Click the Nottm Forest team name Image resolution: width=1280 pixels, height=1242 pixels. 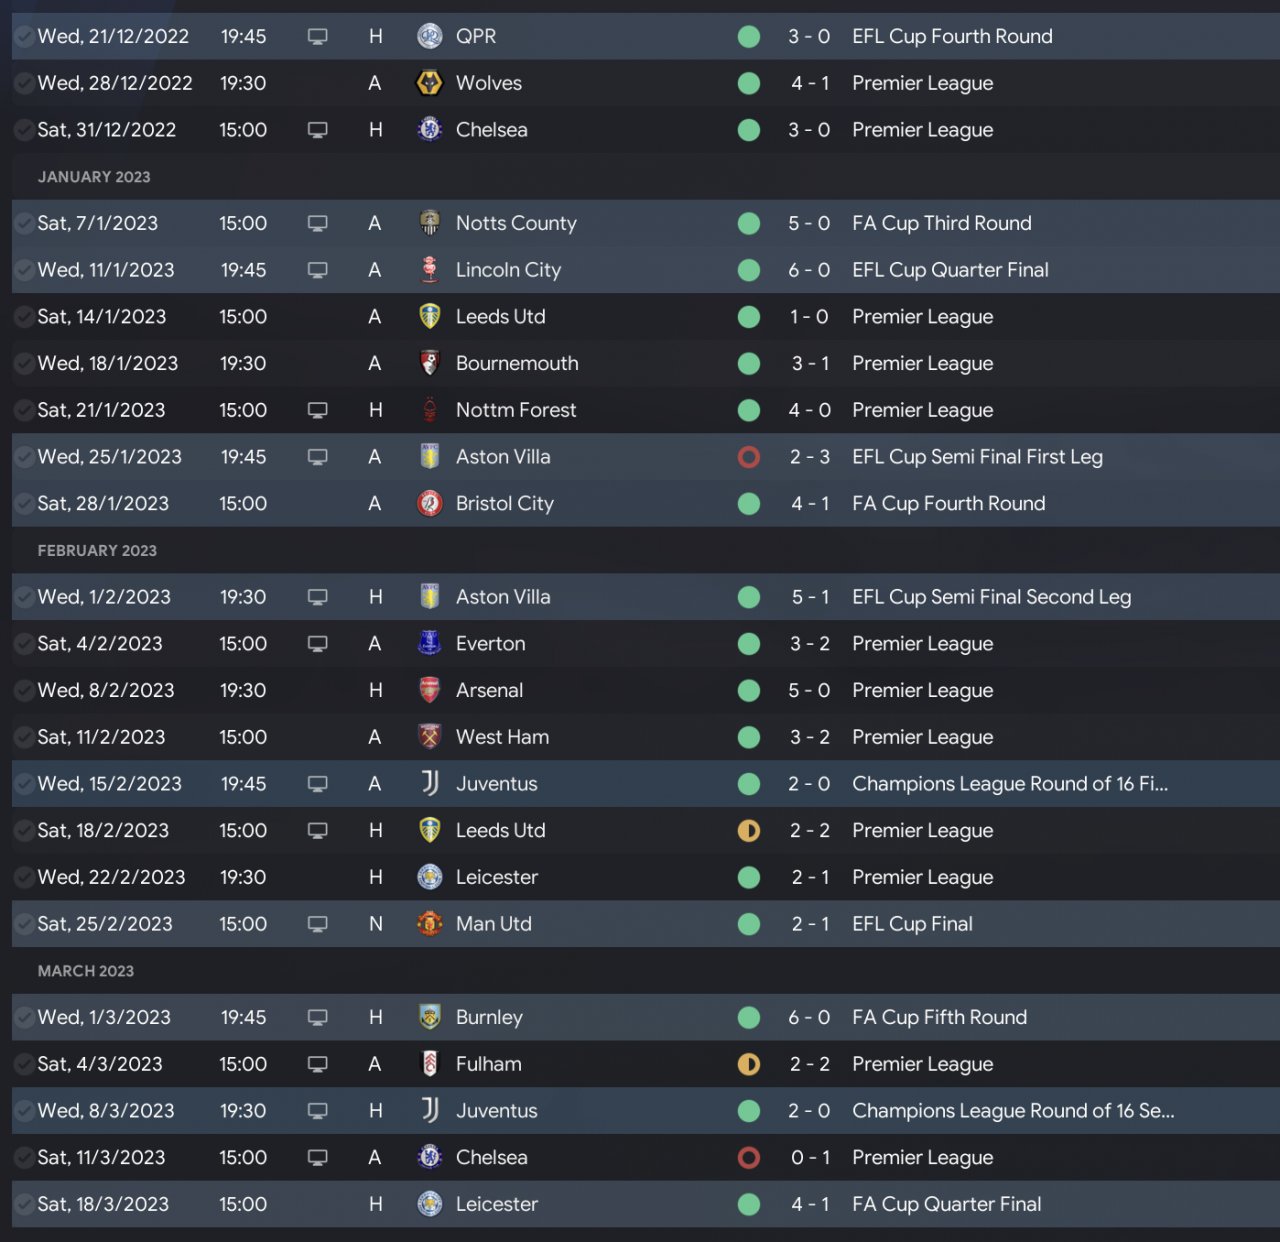pyautogui.click(x=516, y=410)
